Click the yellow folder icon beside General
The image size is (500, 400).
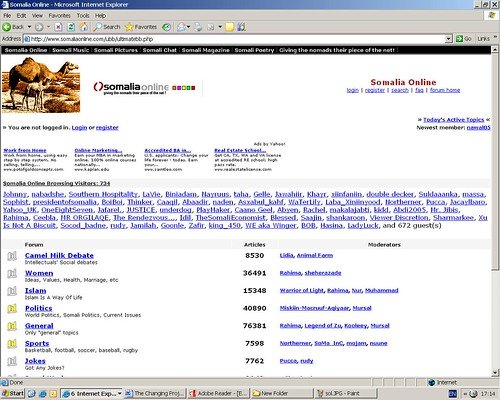pyautogui.click(x=12, y=326)
